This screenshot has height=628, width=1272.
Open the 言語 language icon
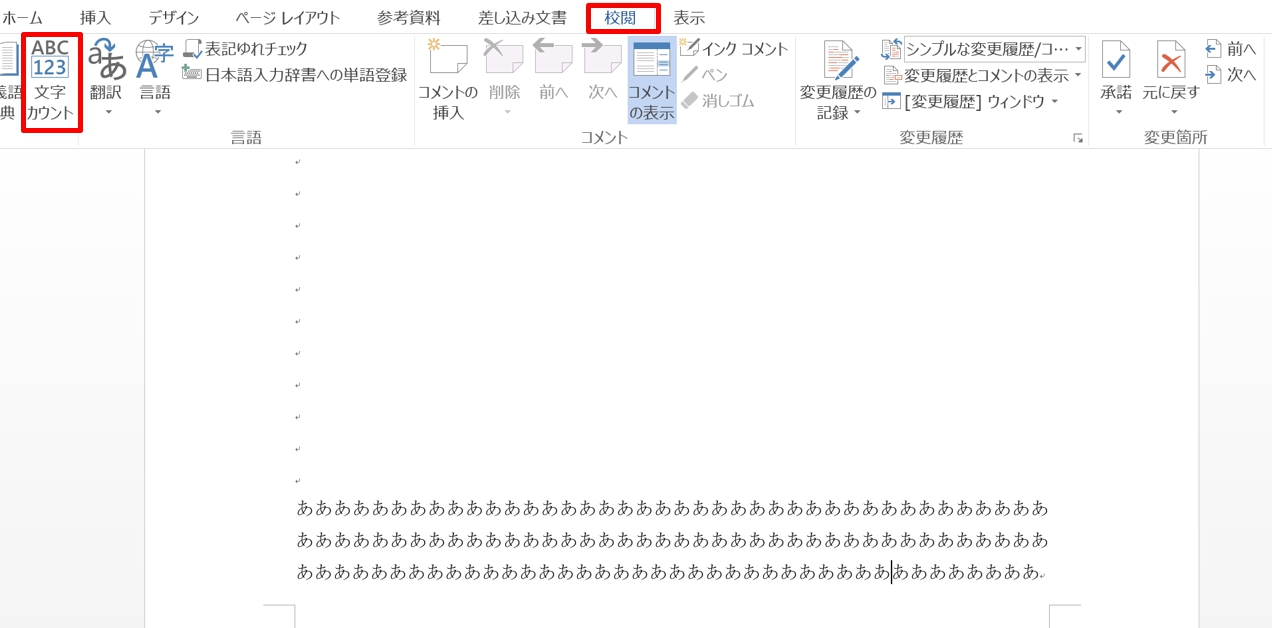point(154,60)
